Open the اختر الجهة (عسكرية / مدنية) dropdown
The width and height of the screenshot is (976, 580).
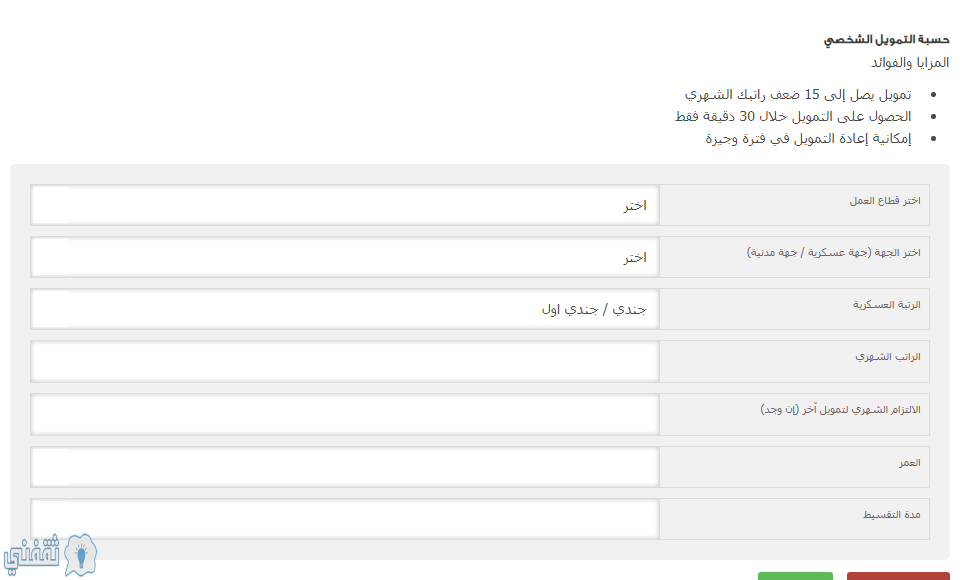pos(345,257)
